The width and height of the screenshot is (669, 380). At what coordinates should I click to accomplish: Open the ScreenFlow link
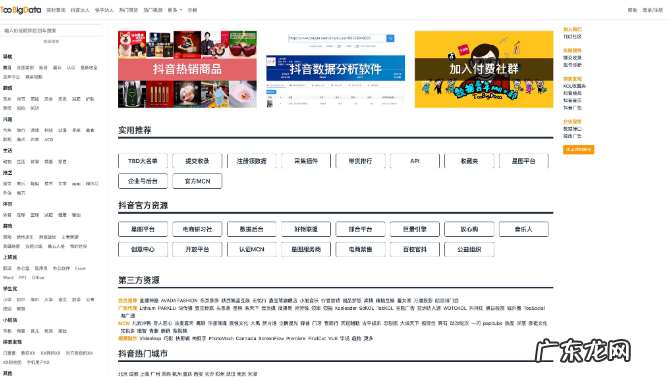271,338
